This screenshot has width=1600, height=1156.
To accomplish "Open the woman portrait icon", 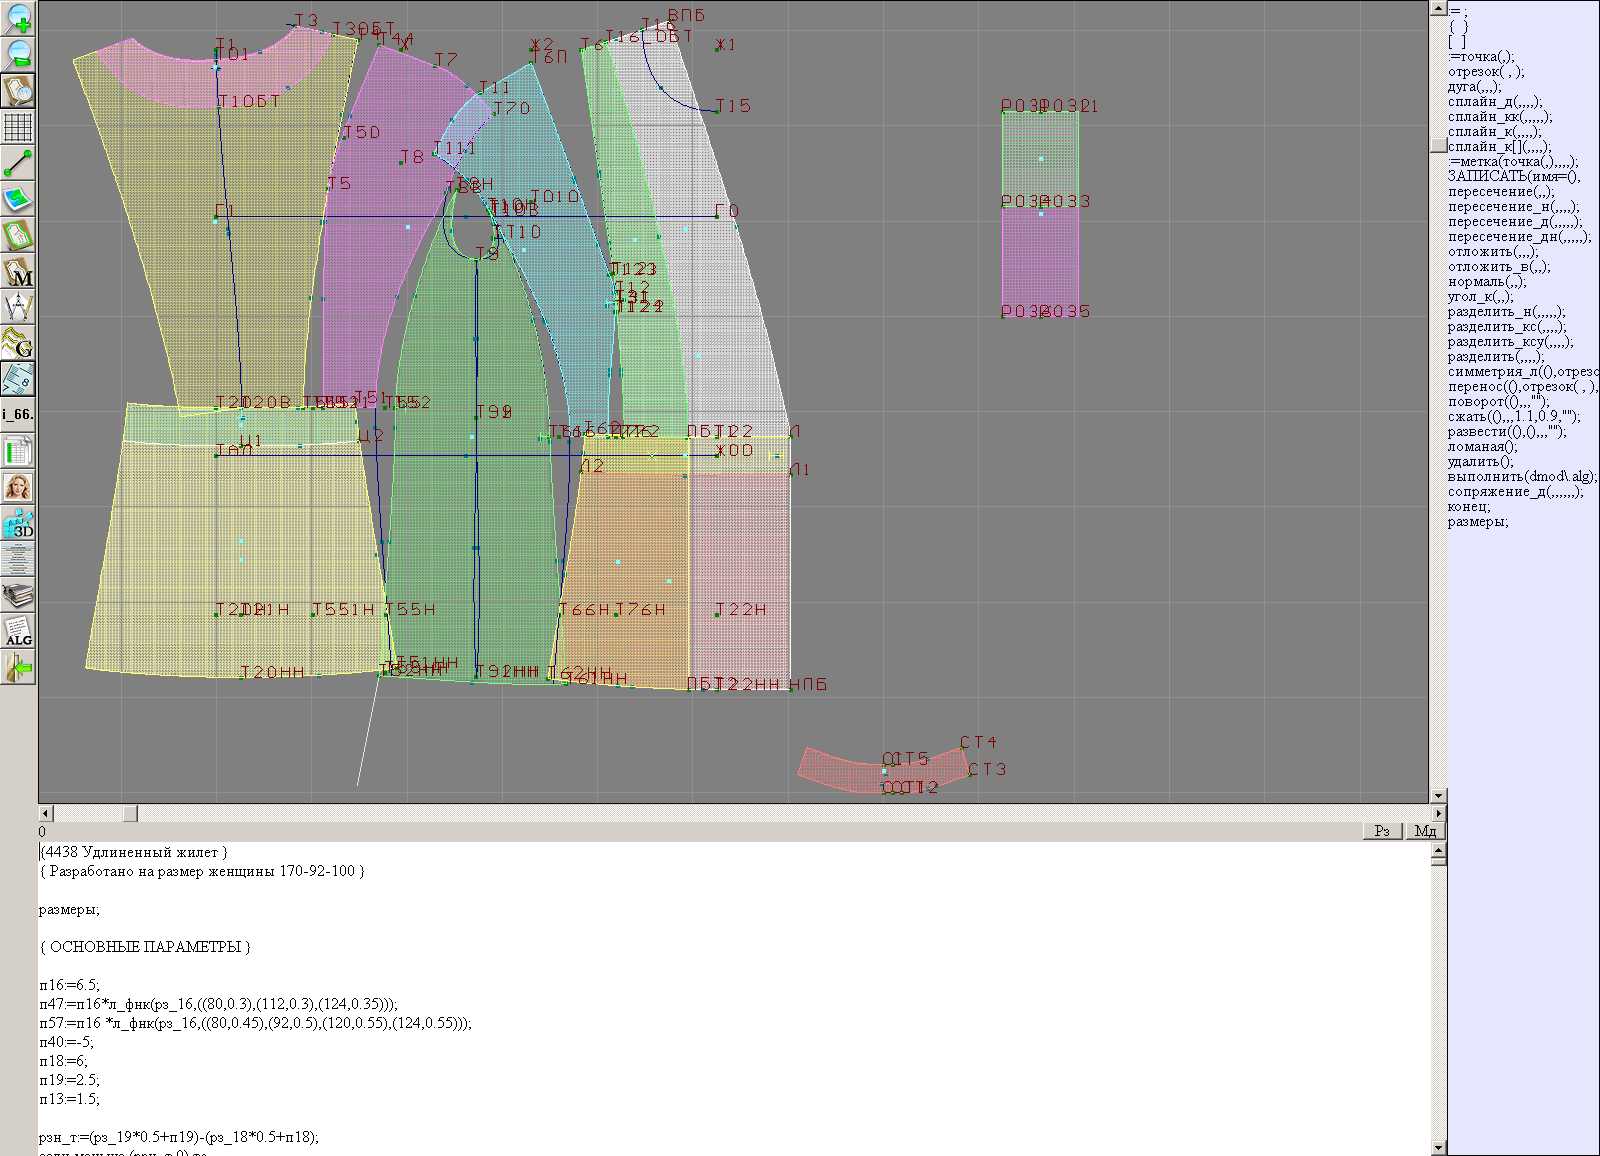I will pyautogui.click(x=18, y=487).
